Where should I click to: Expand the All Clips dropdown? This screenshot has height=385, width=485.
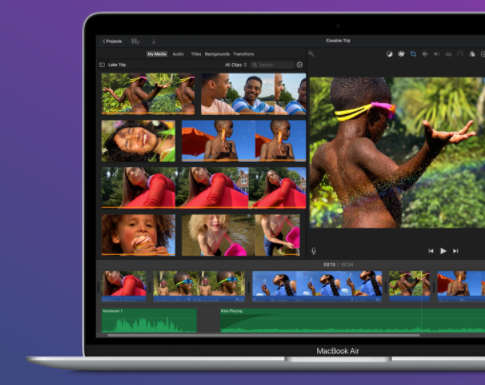(x=236, y=65)
